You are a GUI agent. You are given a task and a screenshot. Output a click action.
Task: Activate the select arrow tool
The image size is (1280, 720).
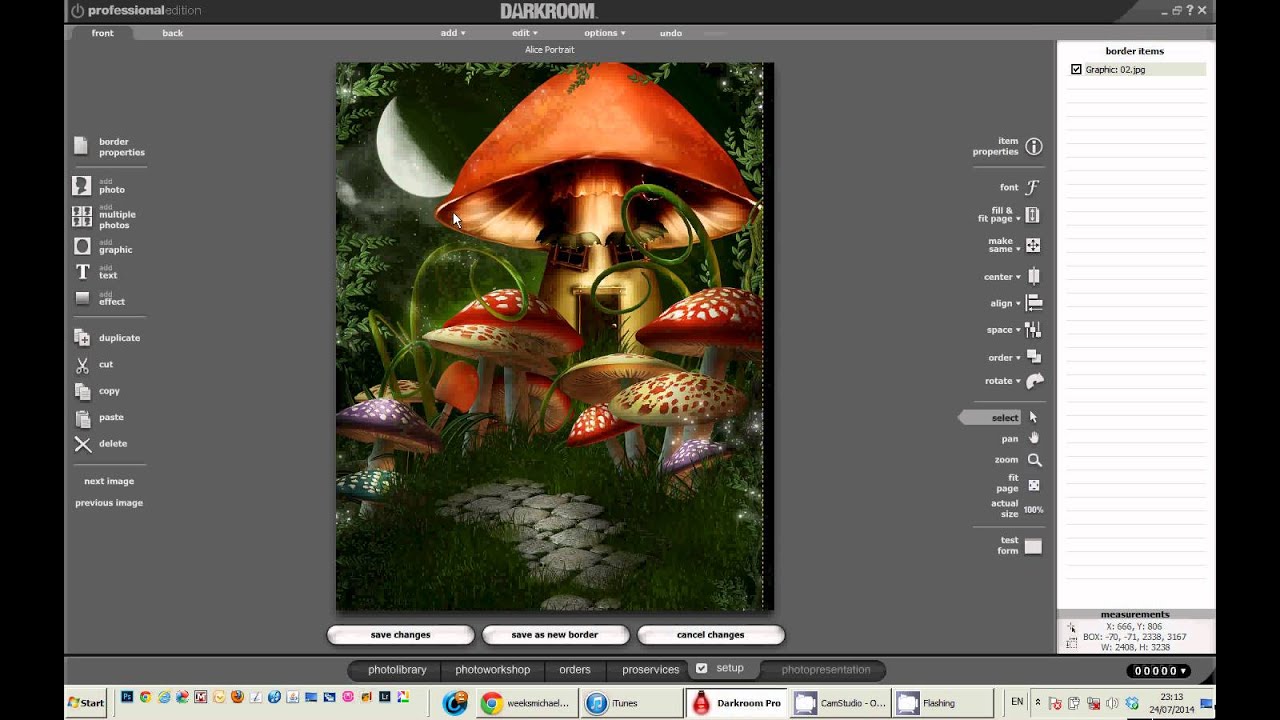(x=1034, y=418)
